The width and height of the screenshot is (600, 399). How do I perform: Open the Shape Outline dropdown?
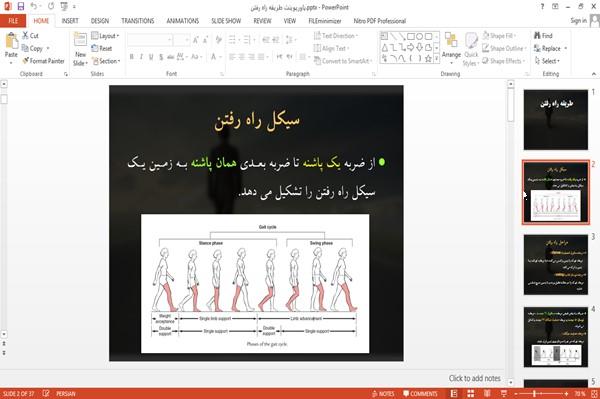(504, 49)
